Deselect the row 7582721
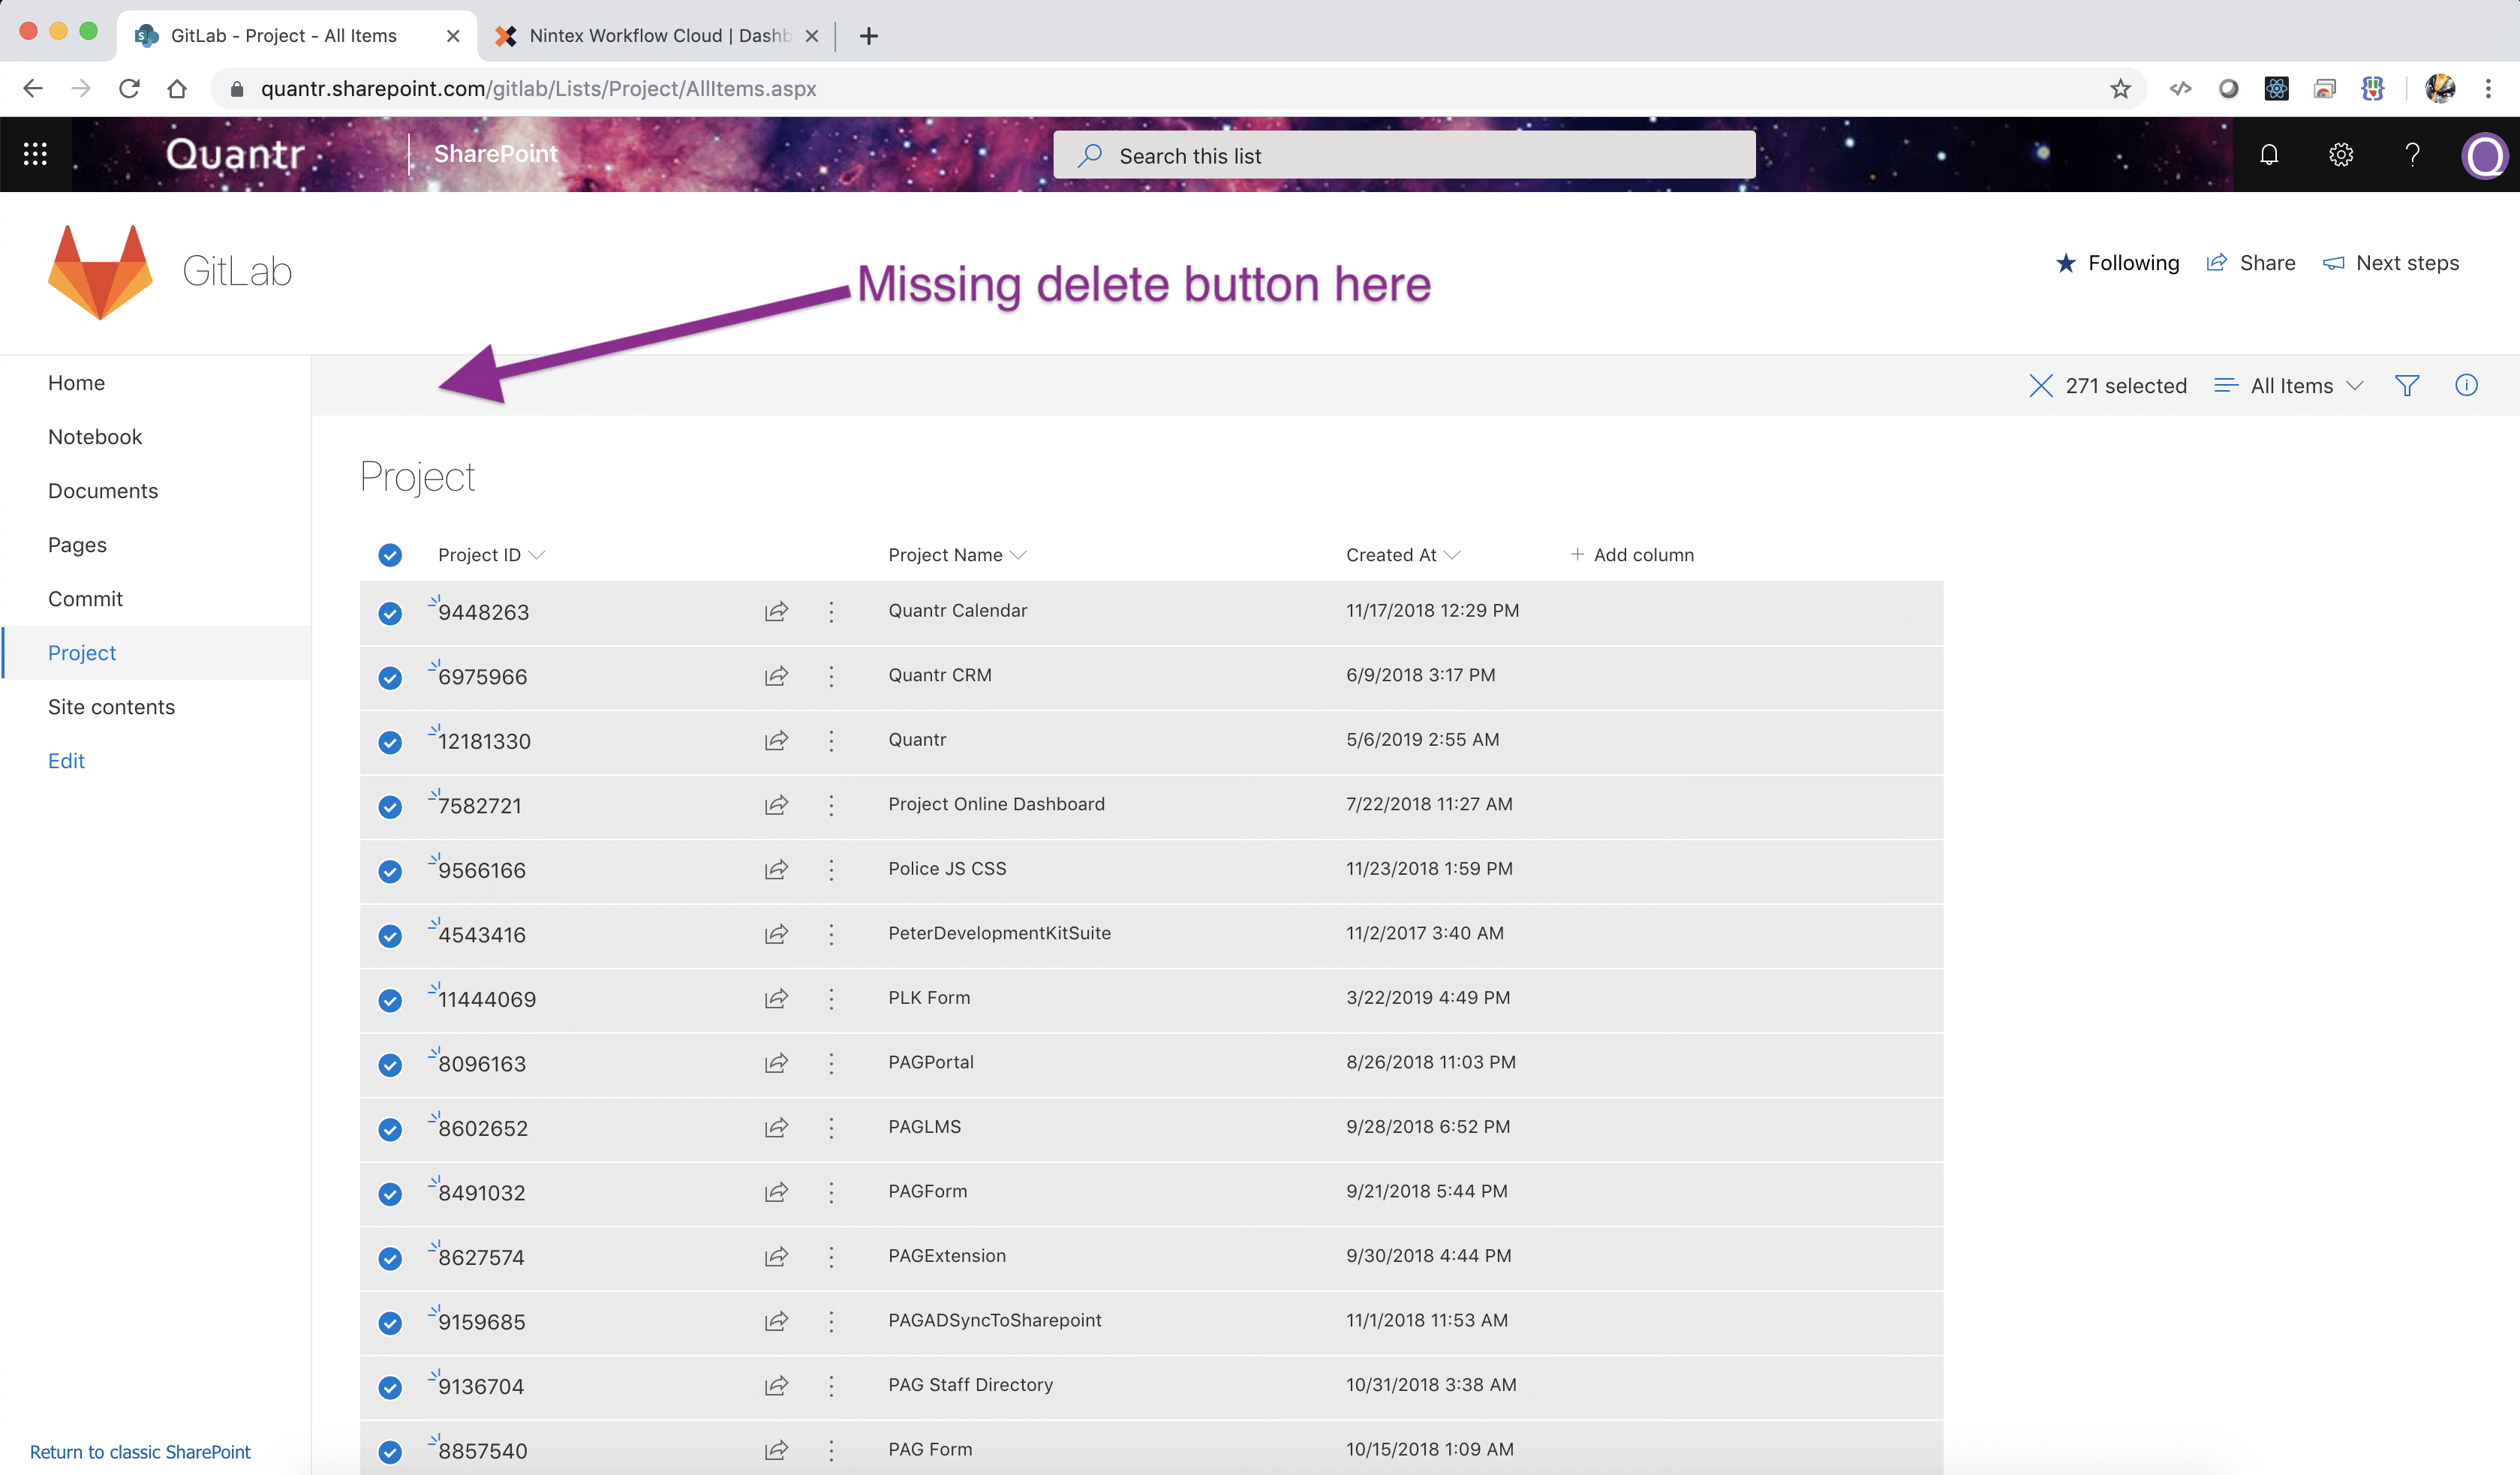The image size is (2520, 1475). click(x=390, y=807)
